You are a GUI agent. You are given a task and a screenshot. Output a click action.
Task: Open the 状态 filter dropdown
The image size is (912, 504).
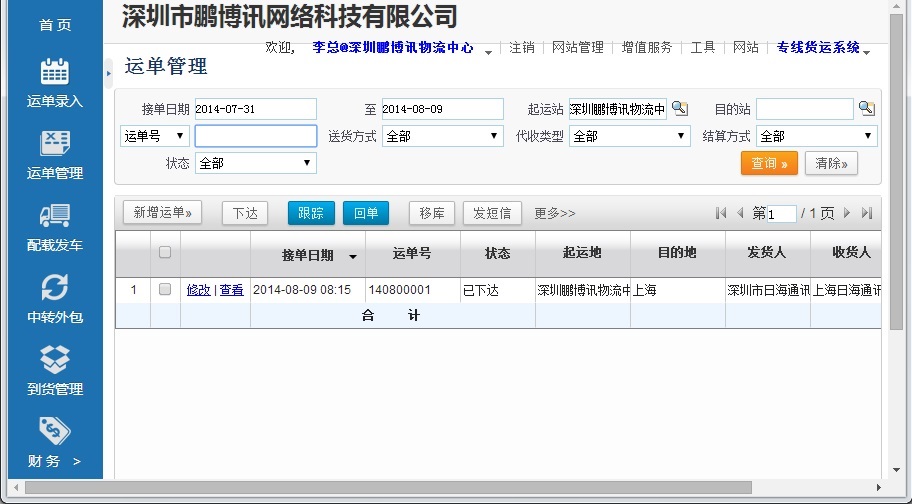(256, 163)
